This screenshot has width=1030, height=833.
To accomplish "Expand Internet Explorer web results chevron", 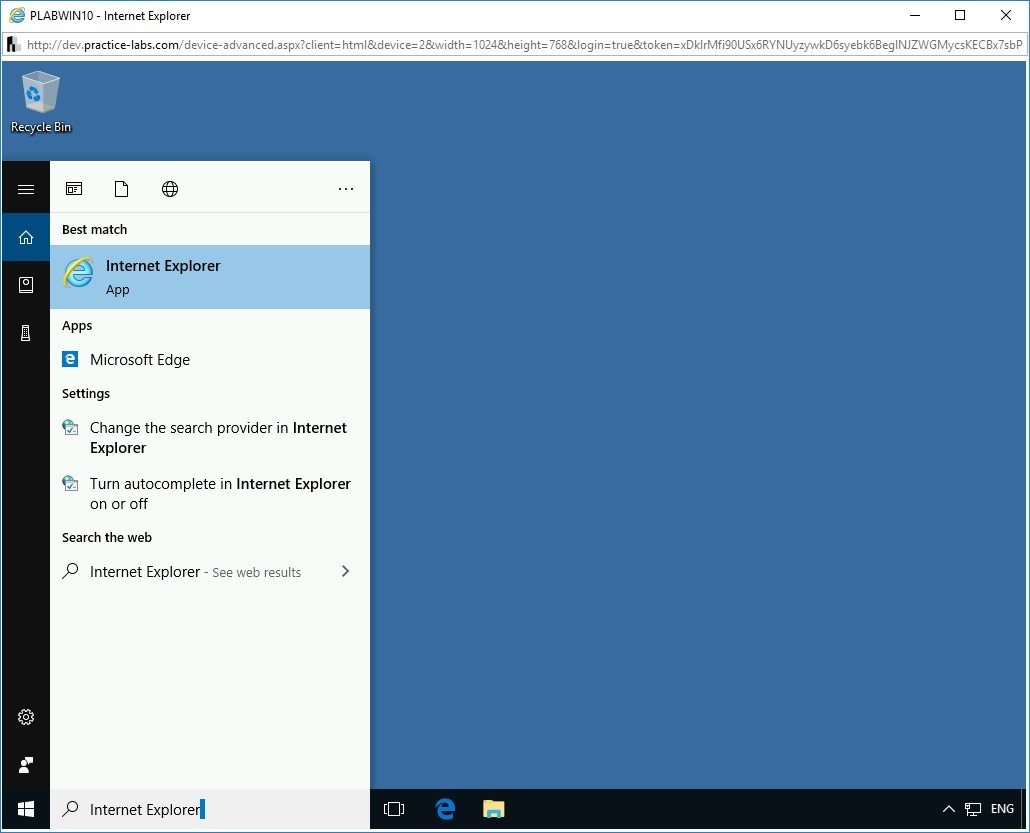I will 345,571.
